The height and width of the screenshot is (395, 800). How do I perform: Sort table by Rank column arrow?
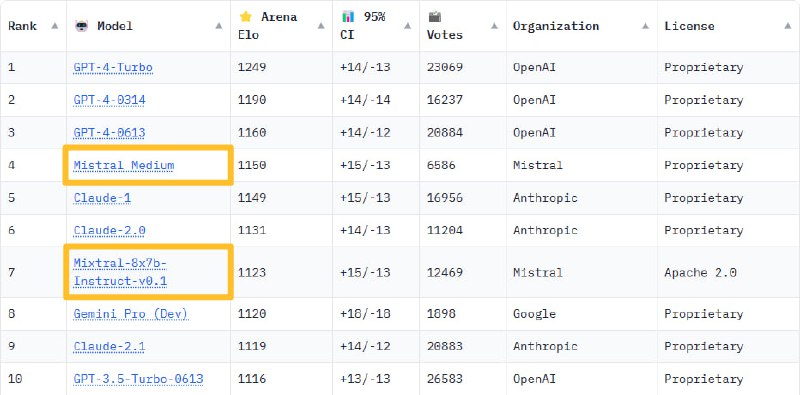55,26
